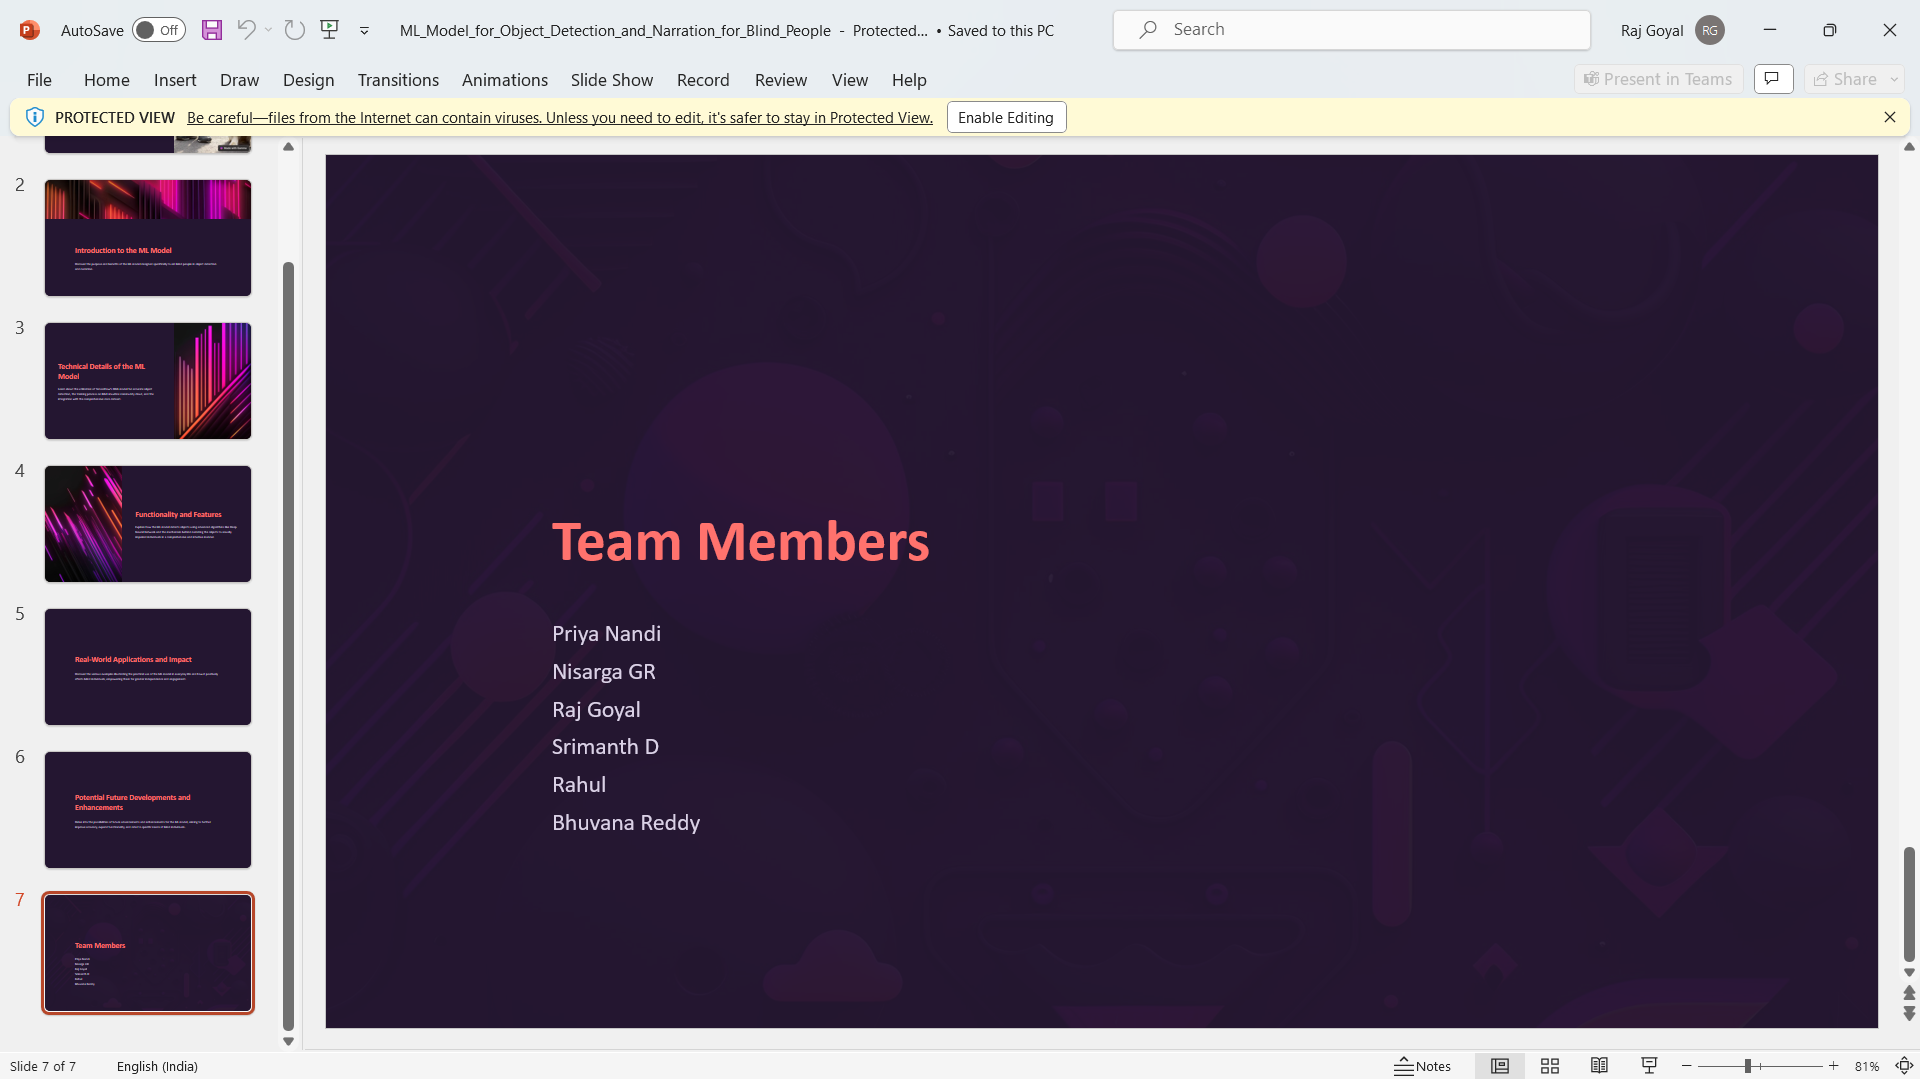Click the Enable Editing button

coord(1005,117)
